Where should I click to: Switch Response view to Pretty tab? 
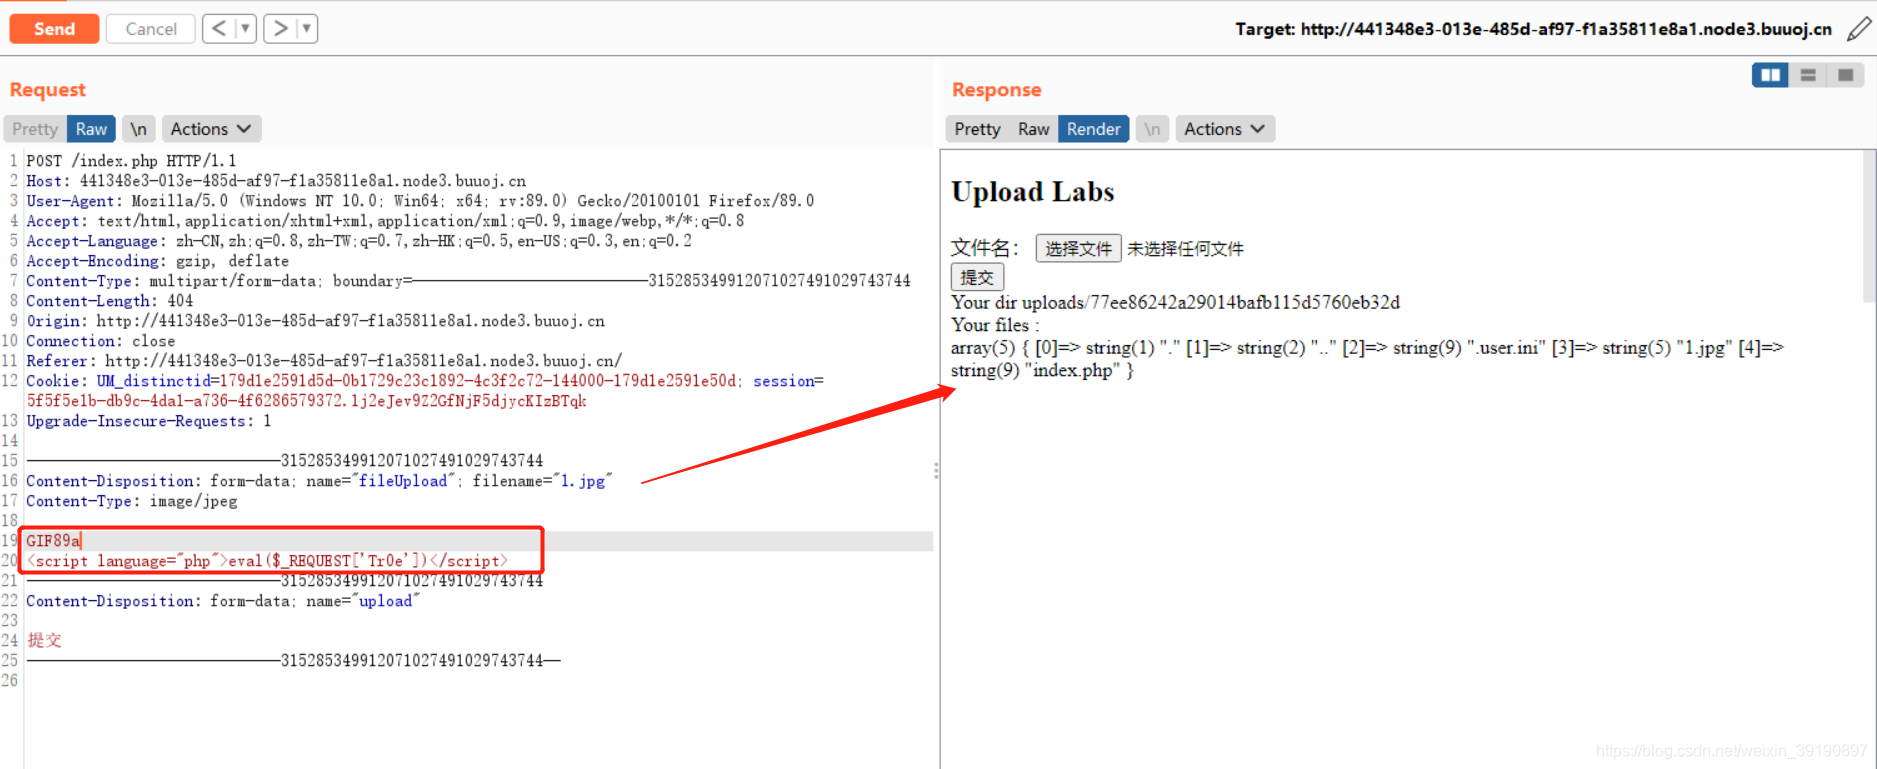tap(977, 129)
